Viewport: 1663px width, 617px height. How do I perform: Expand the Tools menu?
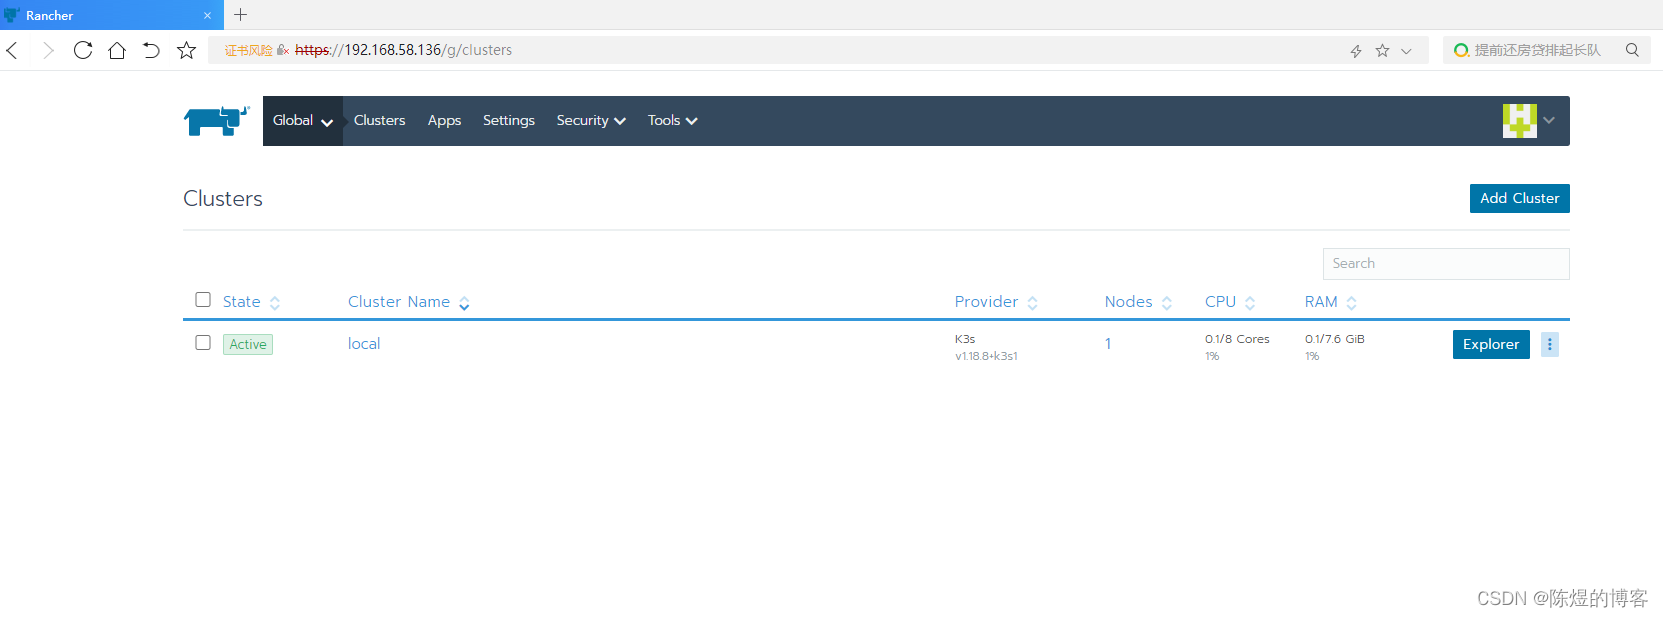[672, 121]
